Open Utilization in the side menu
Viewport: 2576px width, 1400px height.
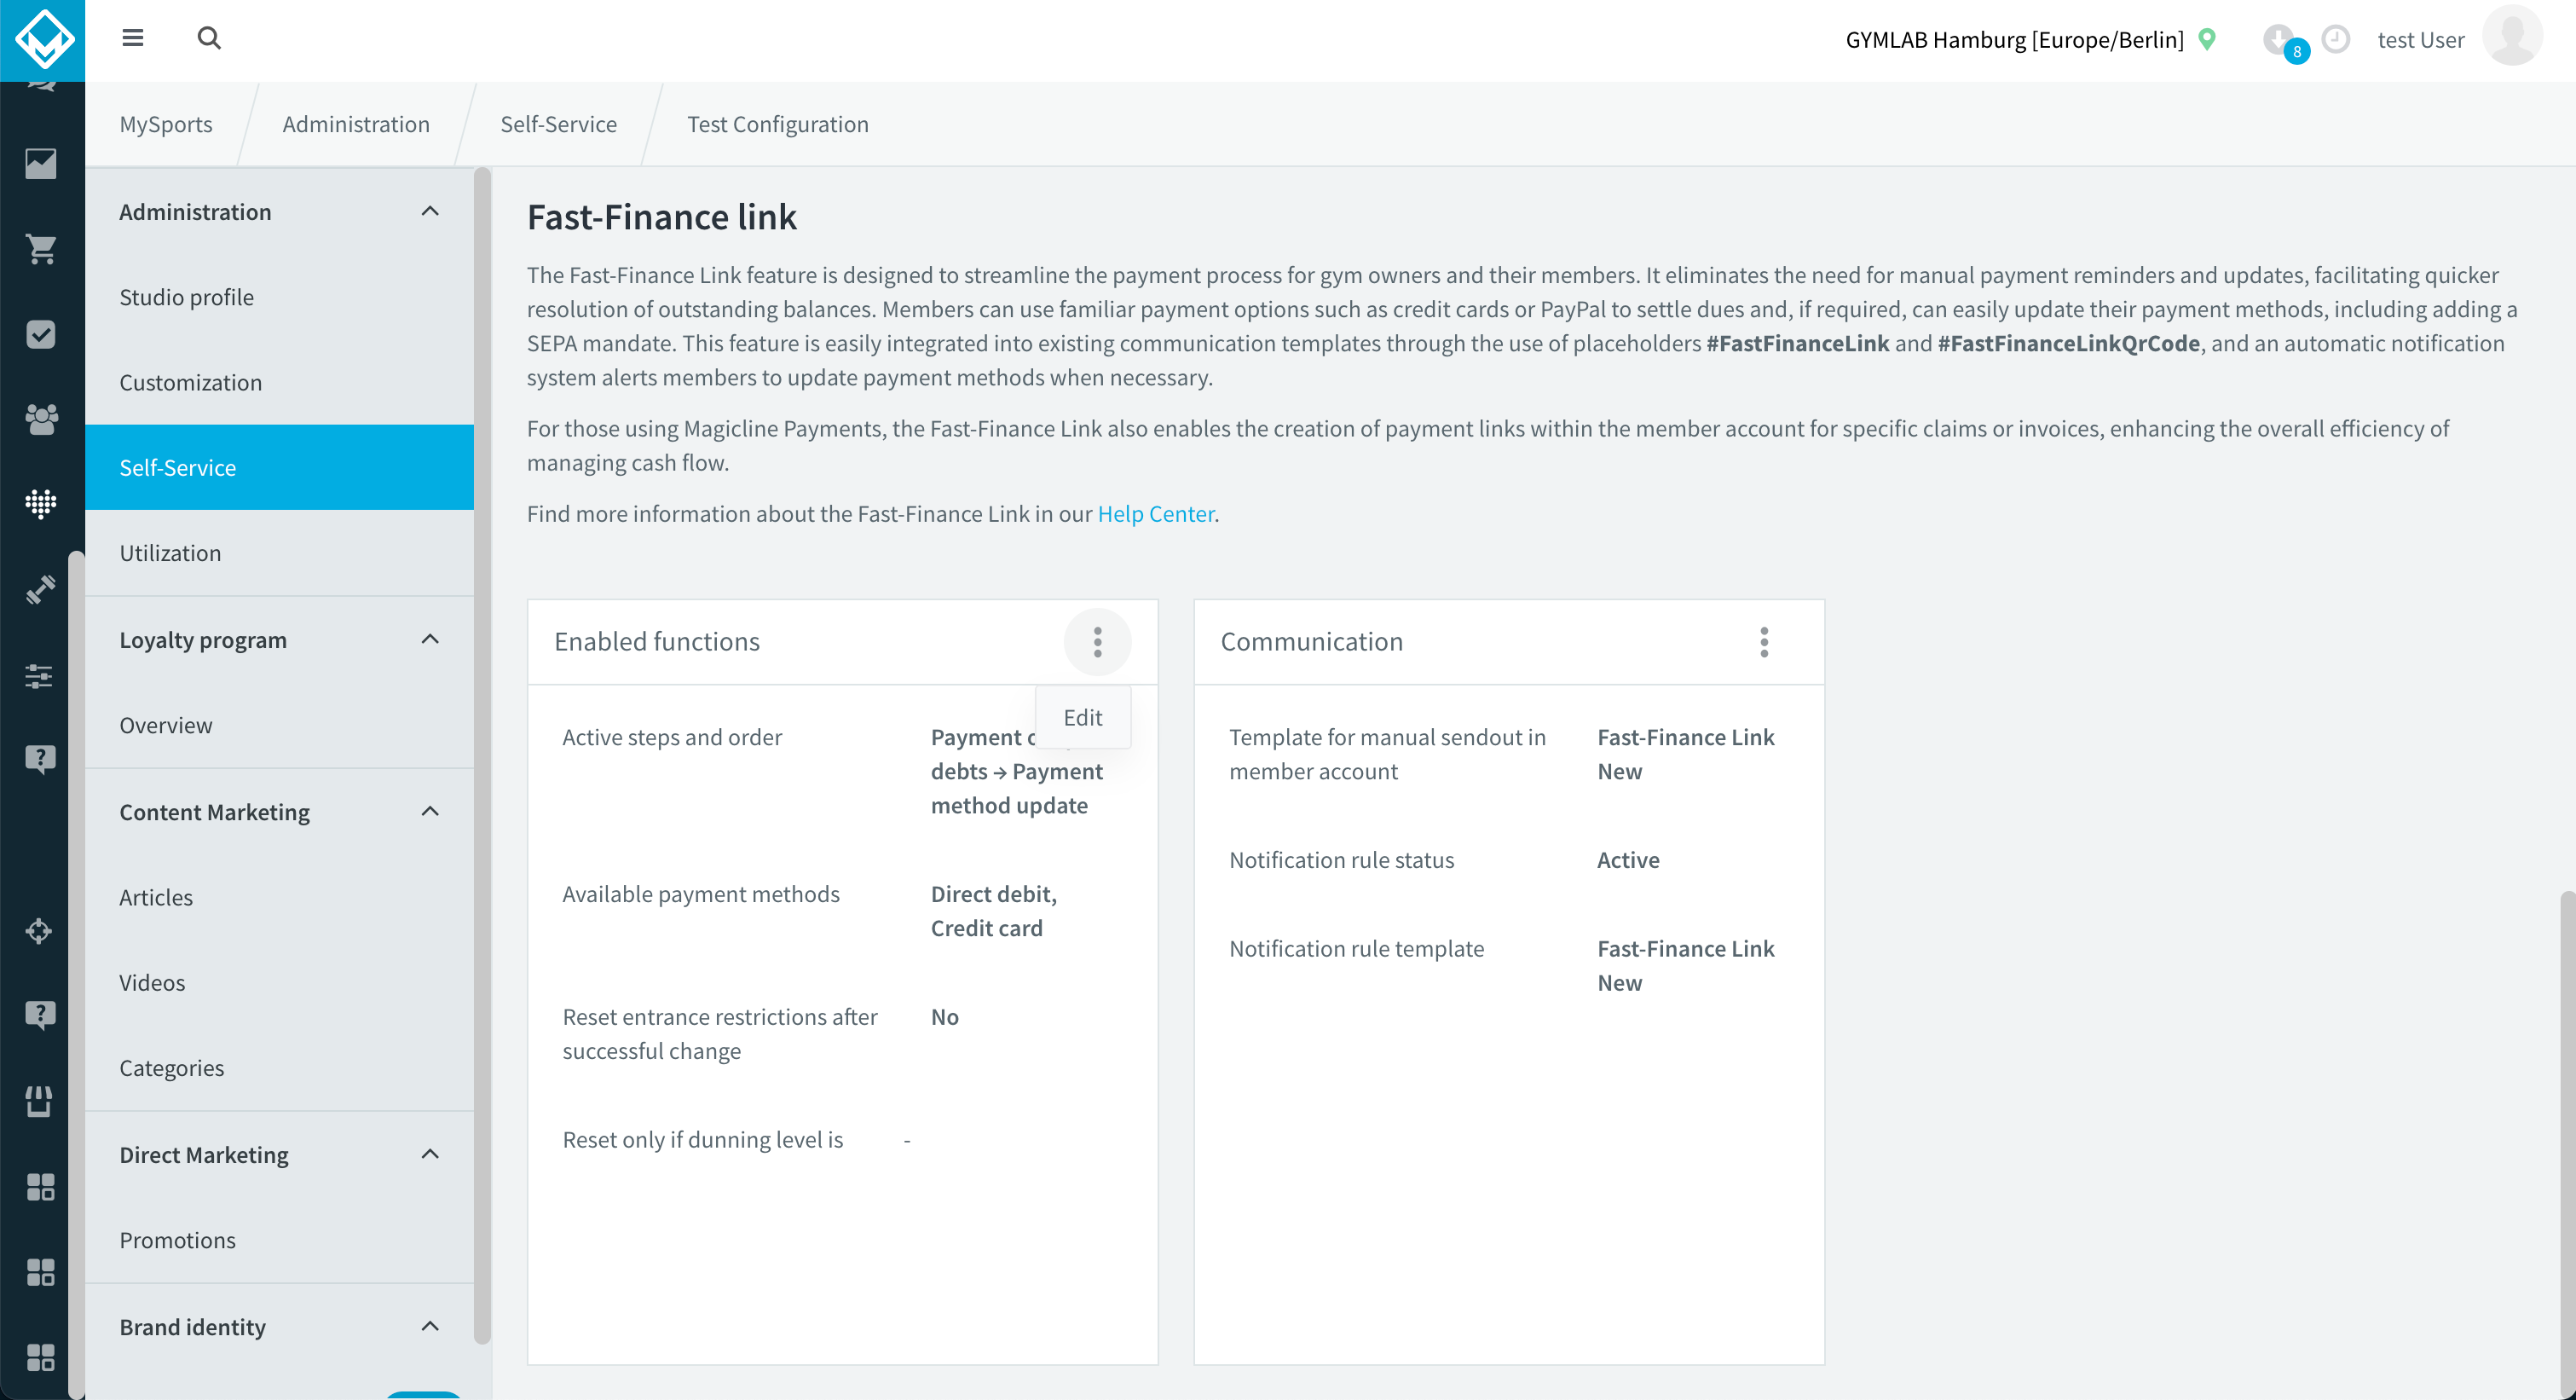coord(279,553)
